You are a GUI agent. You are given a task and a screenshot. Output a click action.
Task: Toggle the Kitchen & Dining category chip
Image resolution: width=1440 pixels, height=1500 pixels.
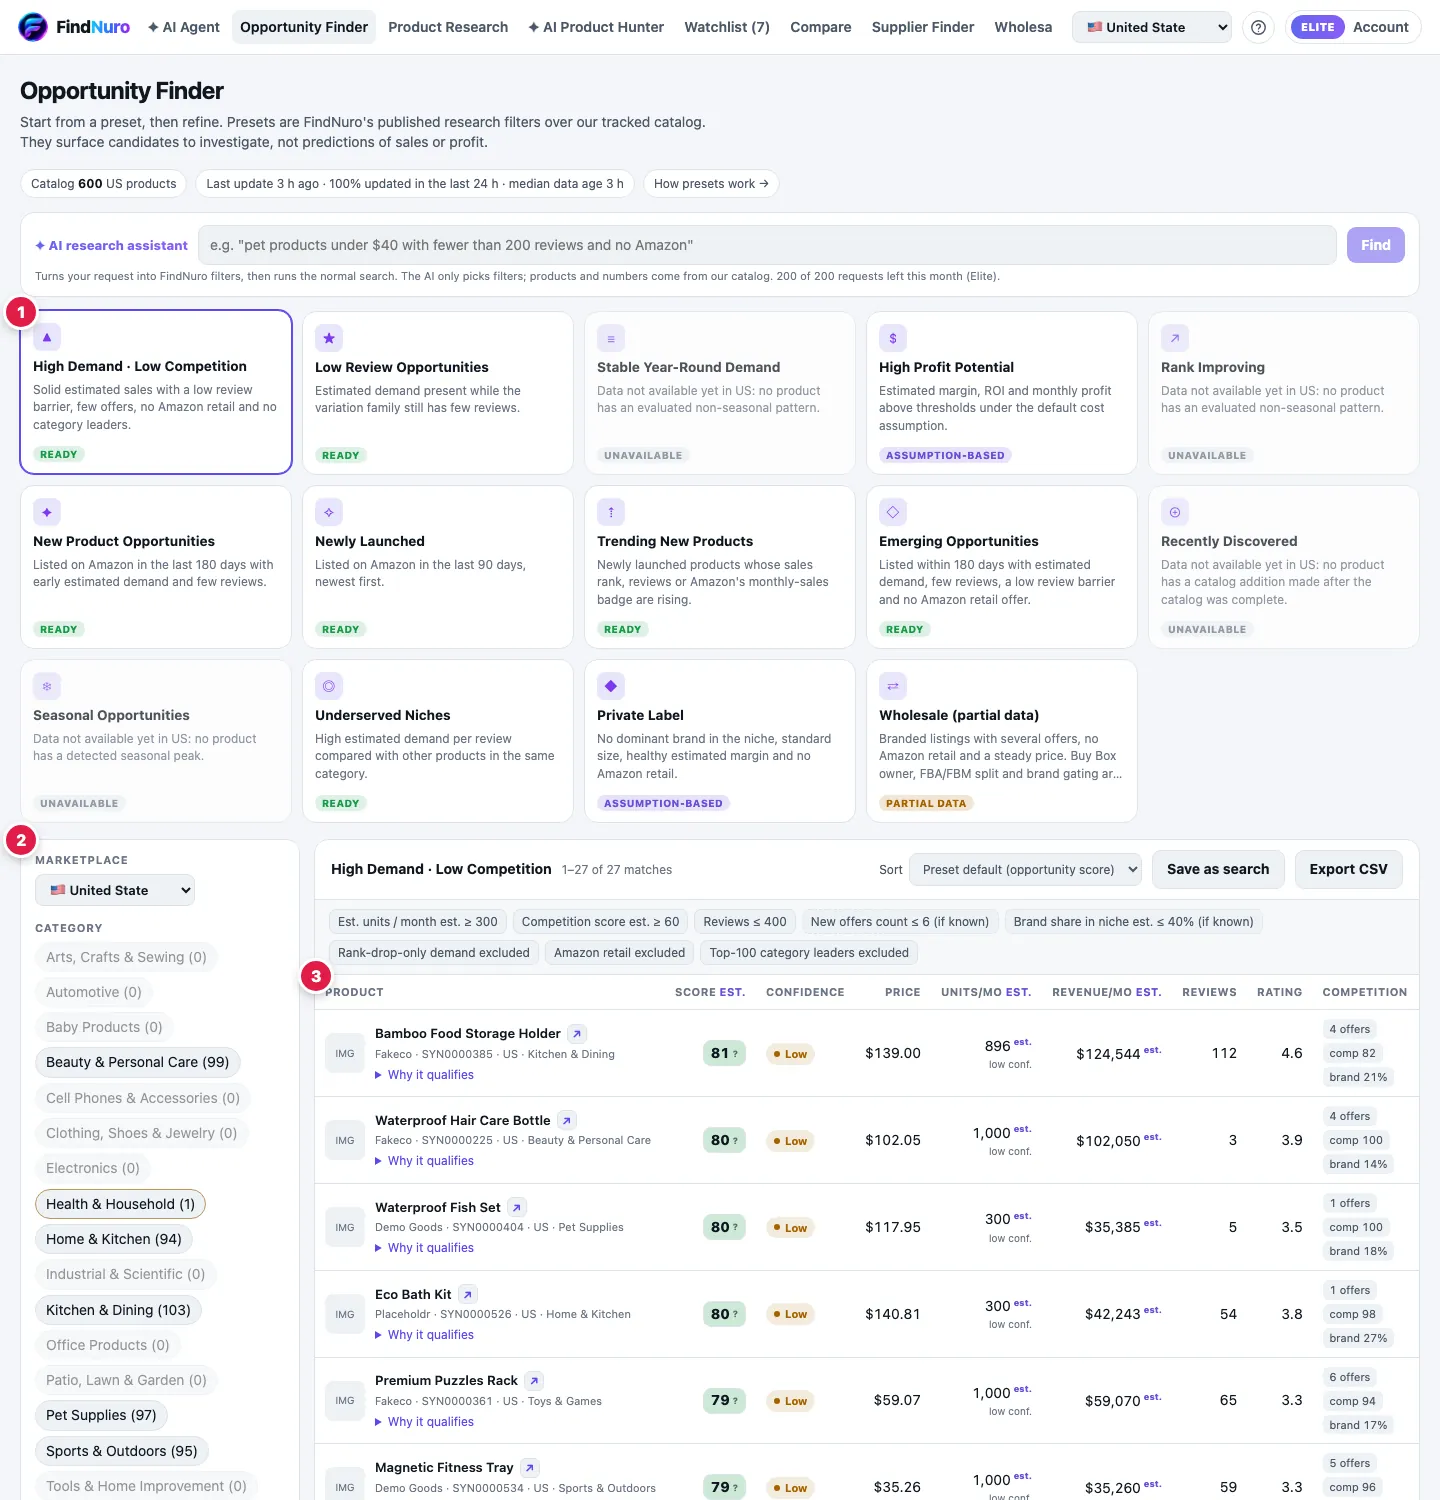pos(118,1310)
